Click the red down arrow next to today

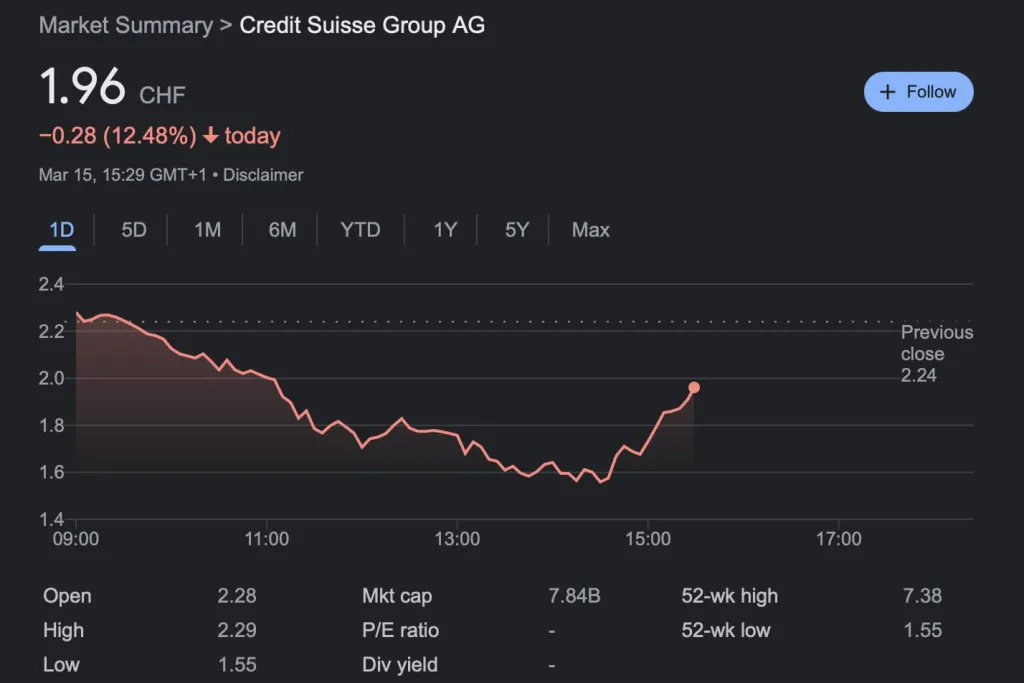click(210, 136)
